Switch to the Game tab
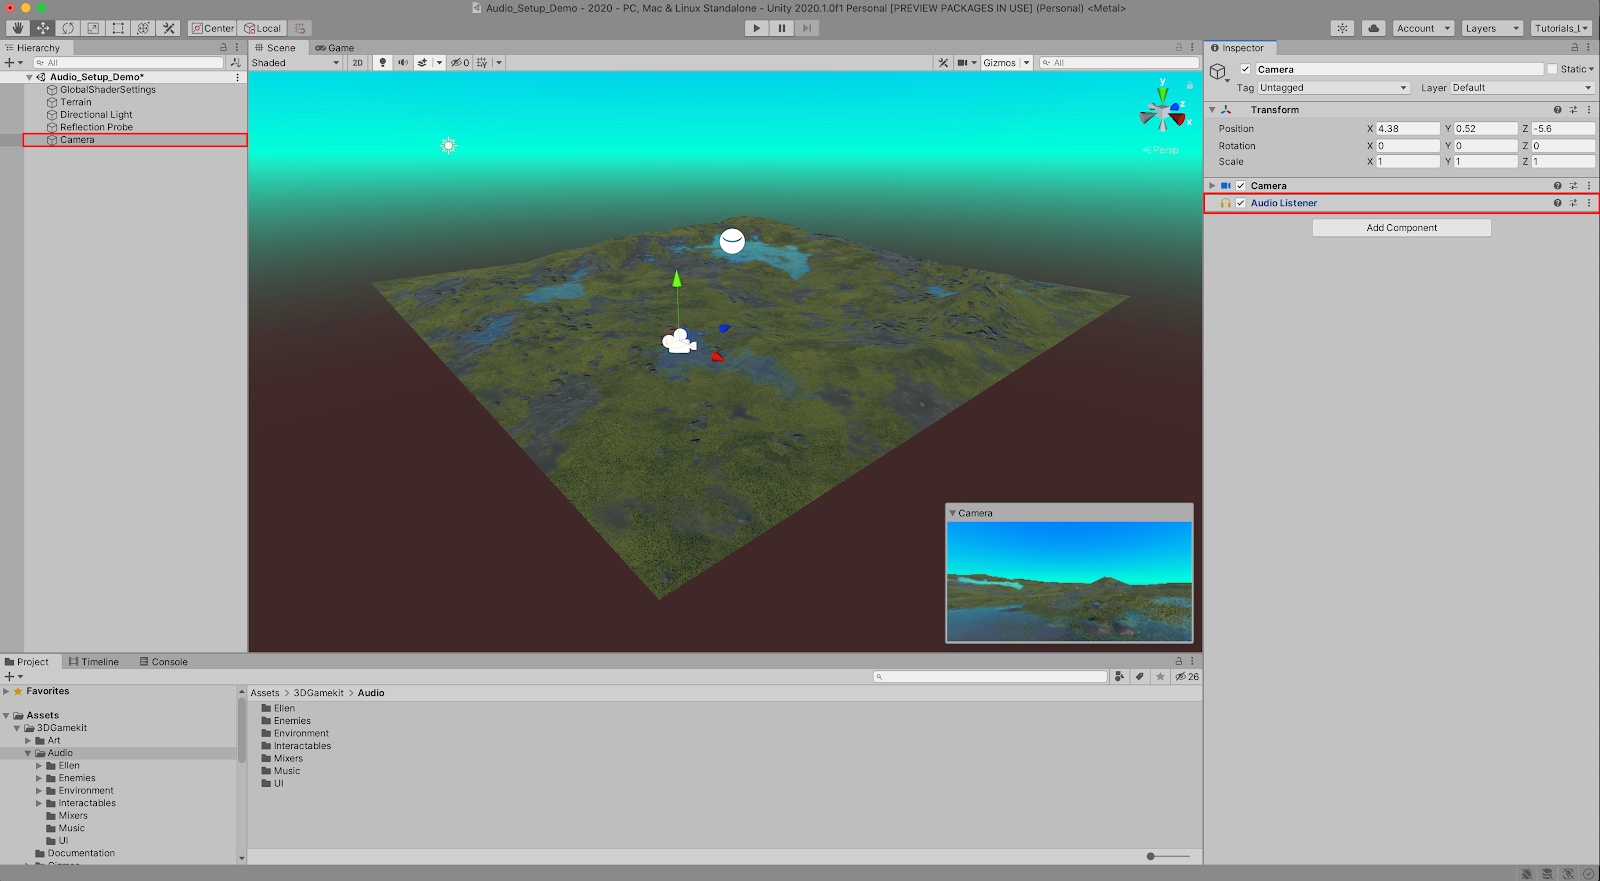The image size is (1600, 881). coord(335,48)
